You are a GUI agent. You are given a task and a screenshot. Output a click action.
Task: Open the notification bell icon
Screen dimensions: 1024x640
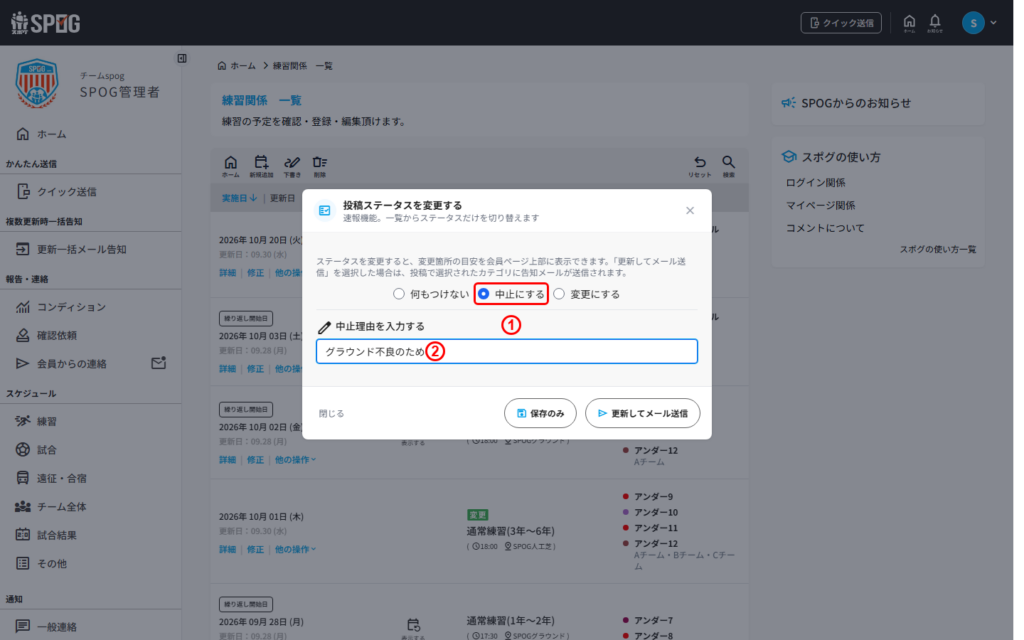click(x=935, y=23)
